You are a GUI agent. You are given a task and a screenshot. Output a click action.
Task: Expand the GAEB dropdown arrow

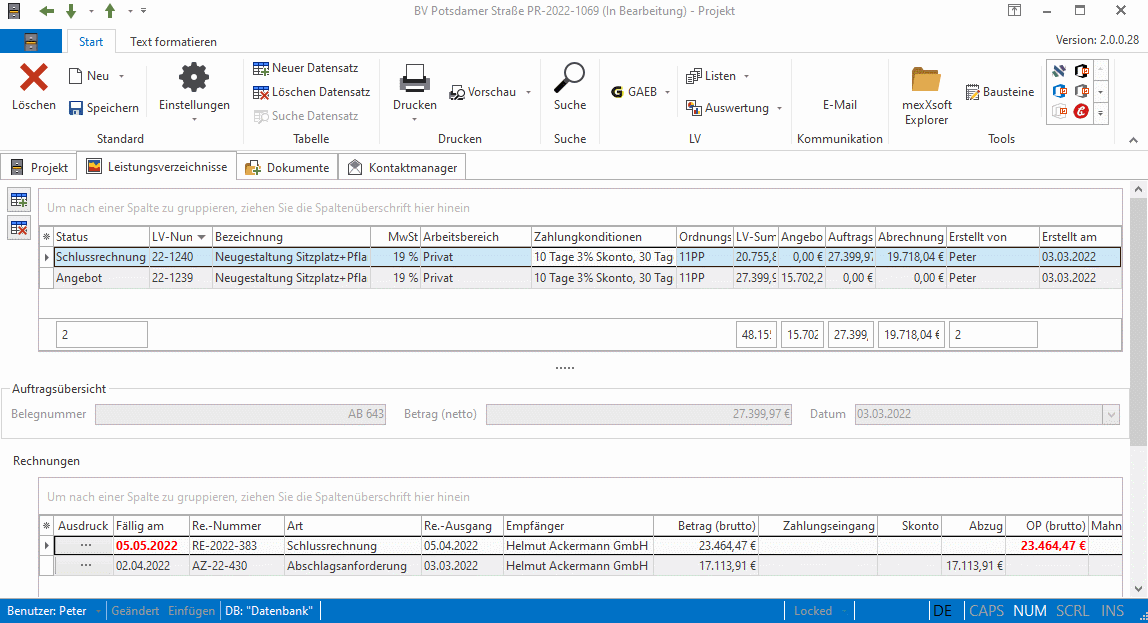pyautogui.click(x=667, y=92)
